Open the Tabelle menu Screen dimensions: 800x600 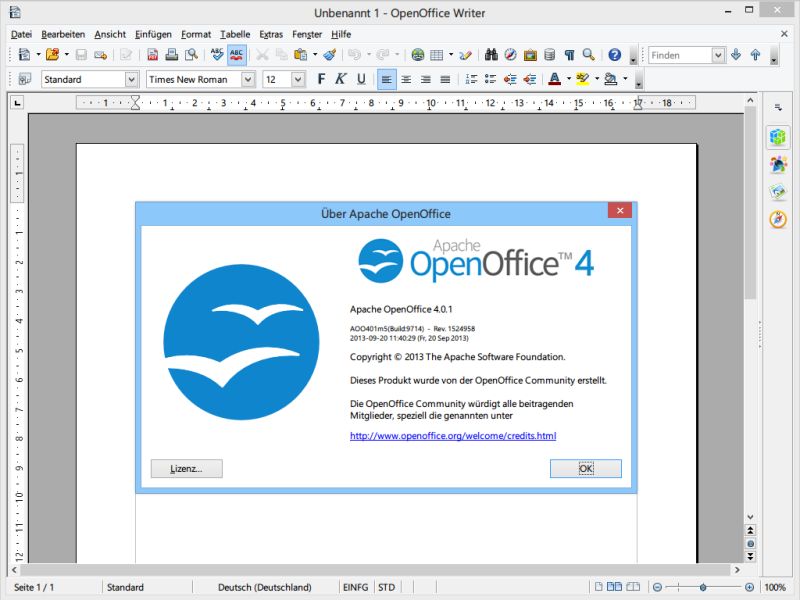click(x=235, y=34)
